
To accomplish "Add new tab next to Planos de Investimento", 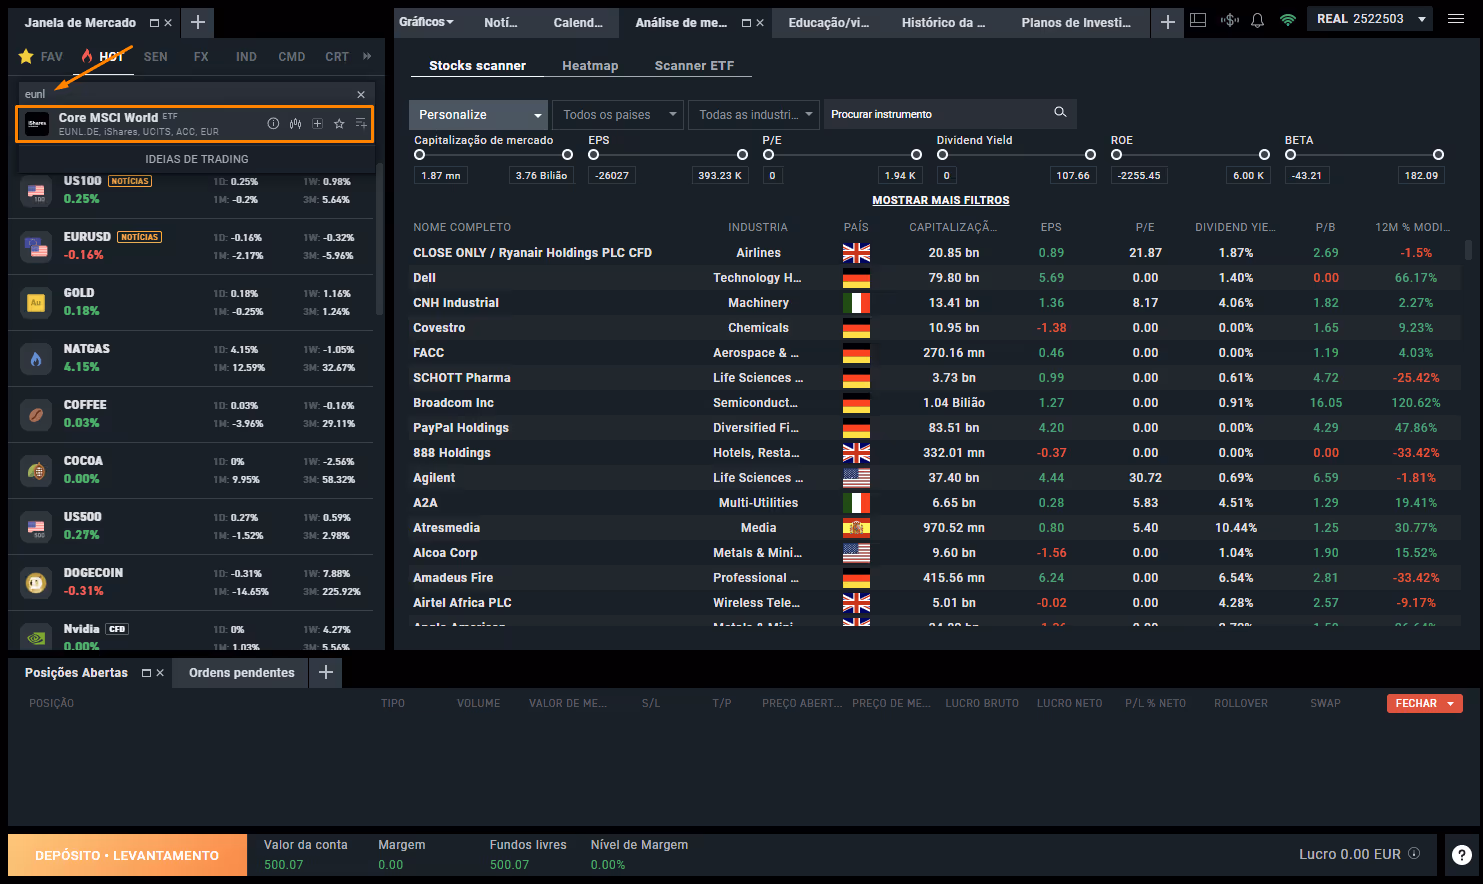I will 1167,22.
